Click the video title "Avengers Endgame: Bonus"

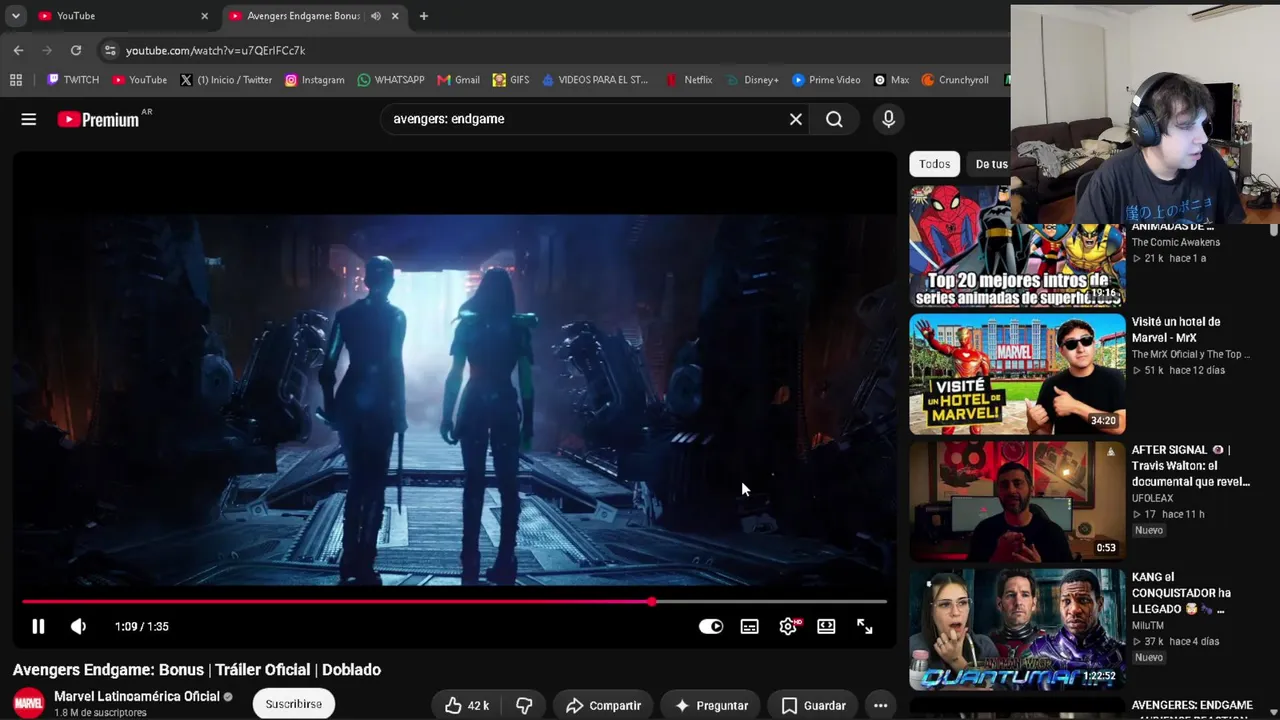click(197, 670)
